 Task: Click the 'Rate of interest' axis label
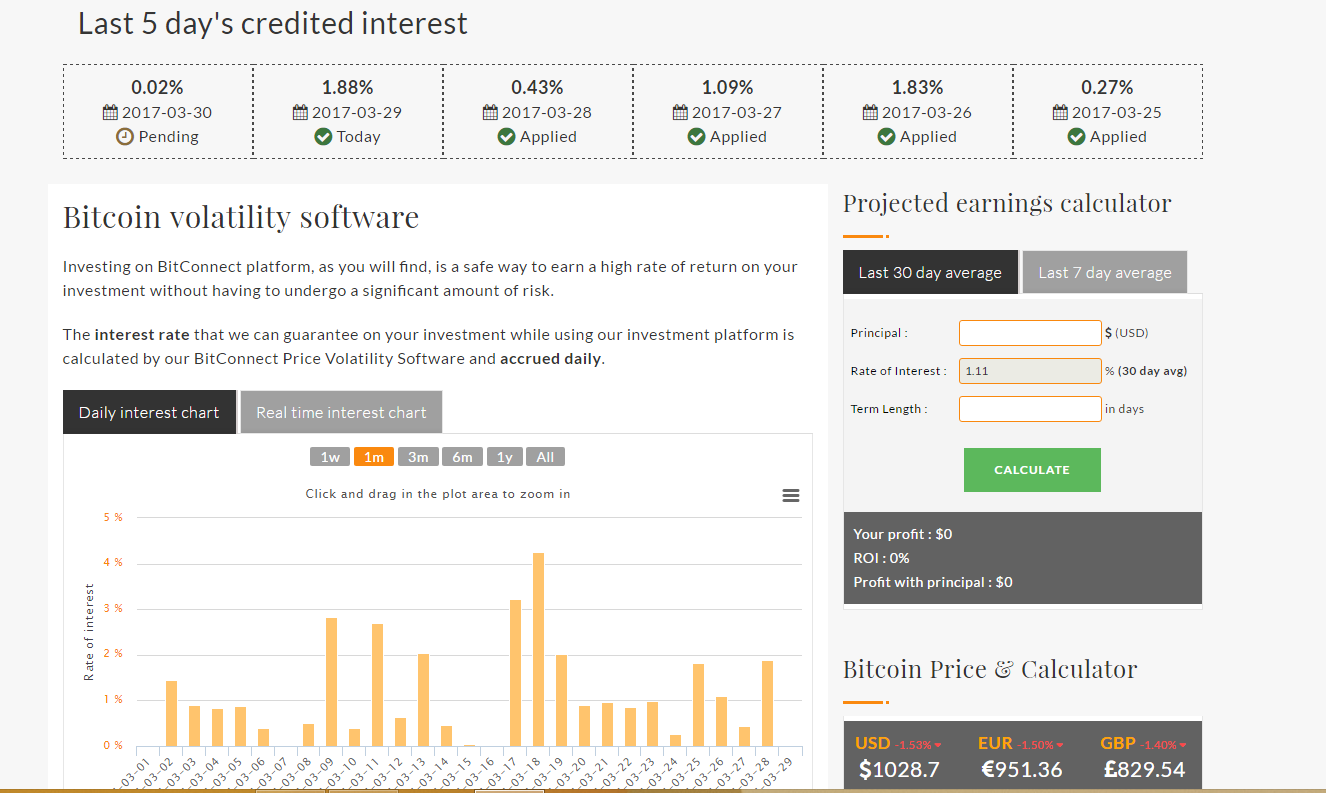(89, 633)
